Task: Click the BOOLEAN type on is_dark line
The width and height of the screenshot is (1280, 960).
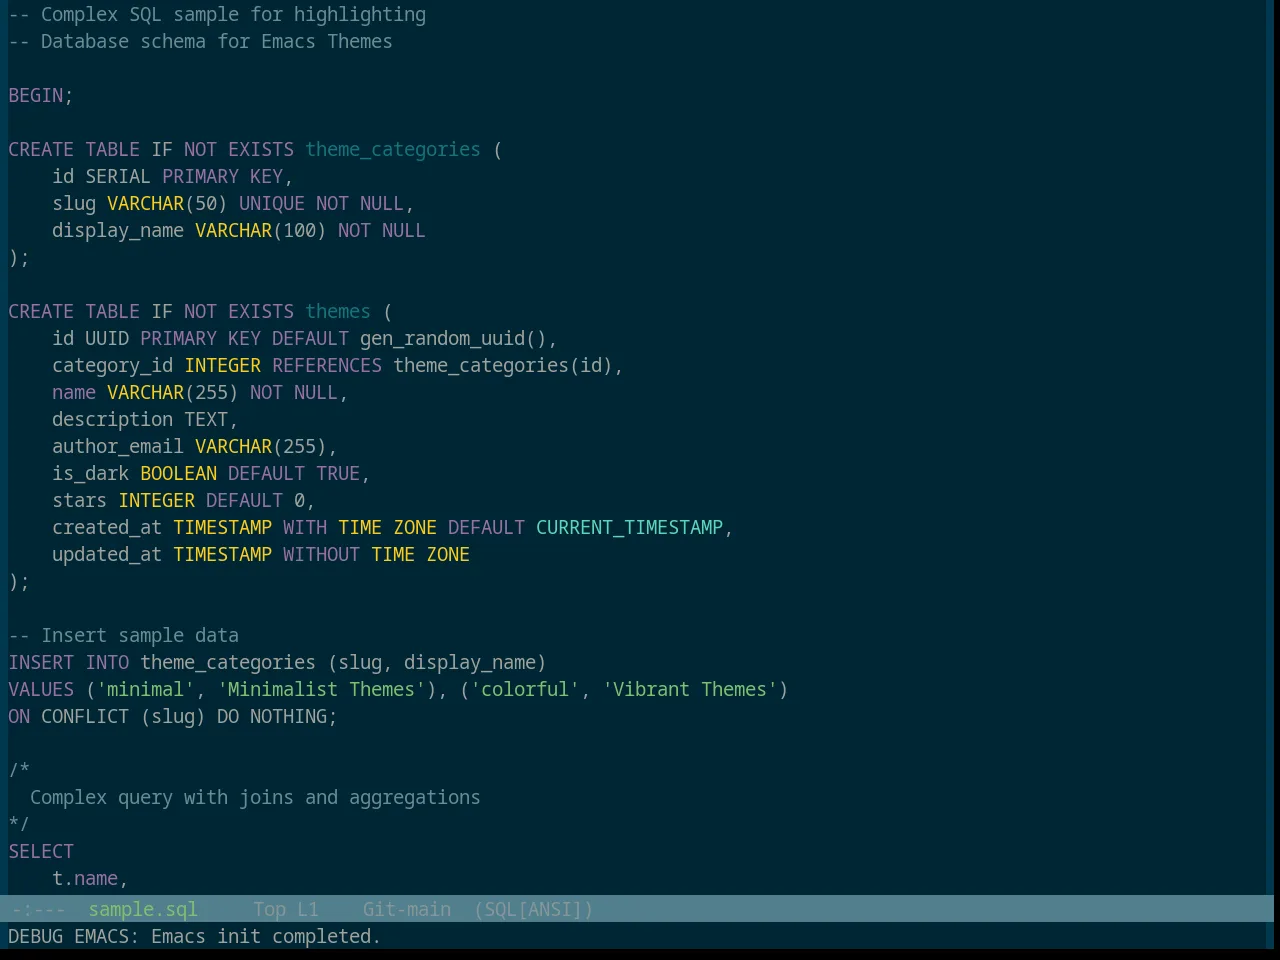Action: click(179, 473)
